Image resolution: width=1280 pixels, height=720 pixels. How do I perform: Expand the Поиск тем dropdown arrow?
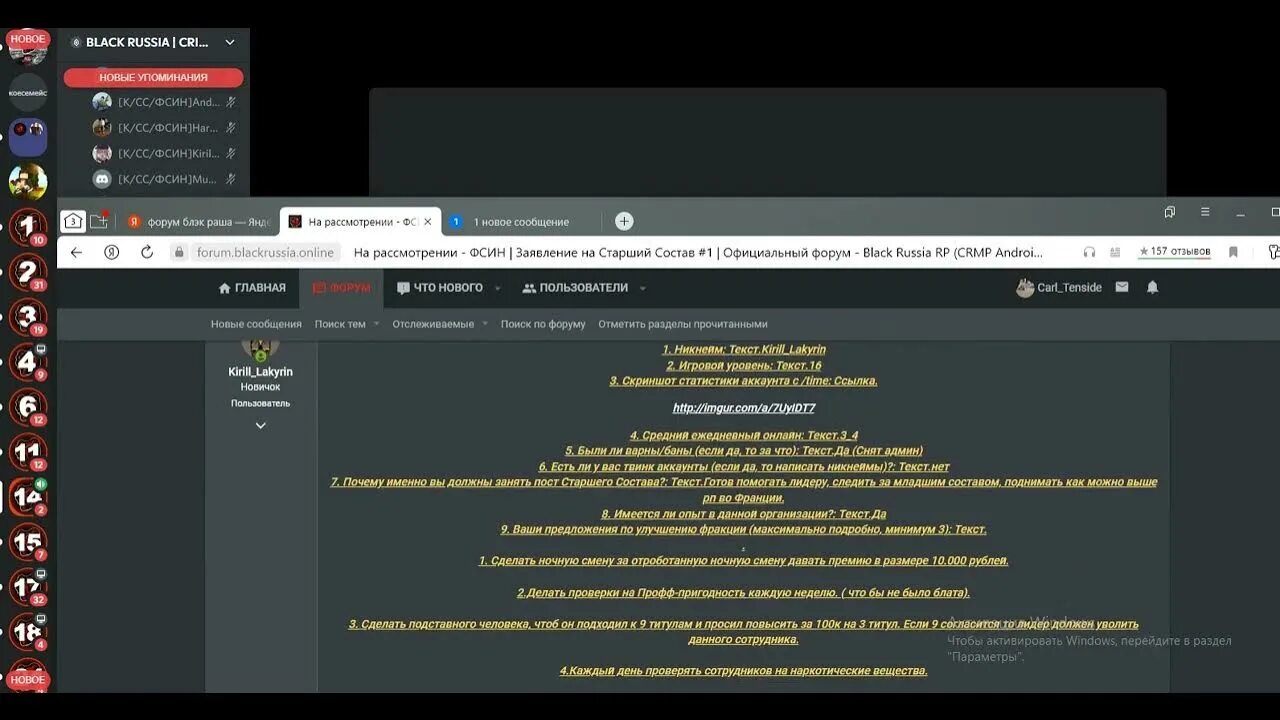(377, 323)
